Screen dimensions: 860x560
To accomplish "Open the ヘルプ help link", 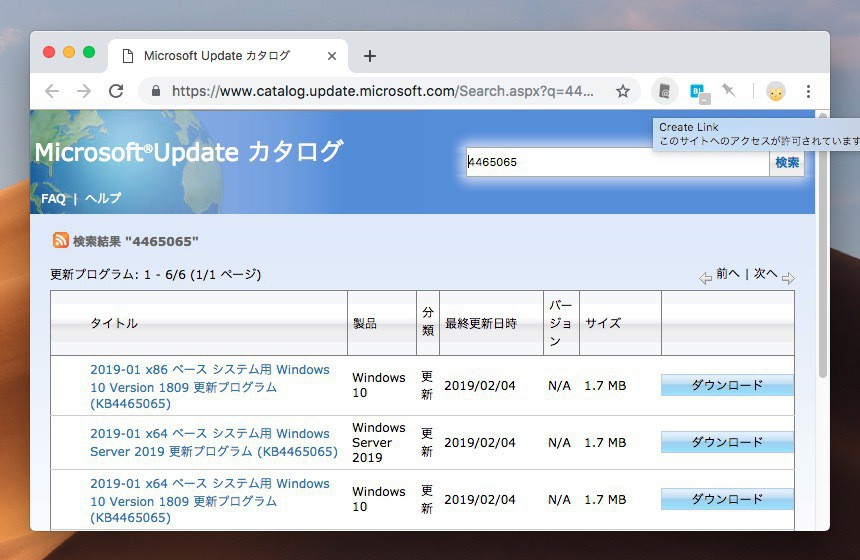I will pos(103,198).
